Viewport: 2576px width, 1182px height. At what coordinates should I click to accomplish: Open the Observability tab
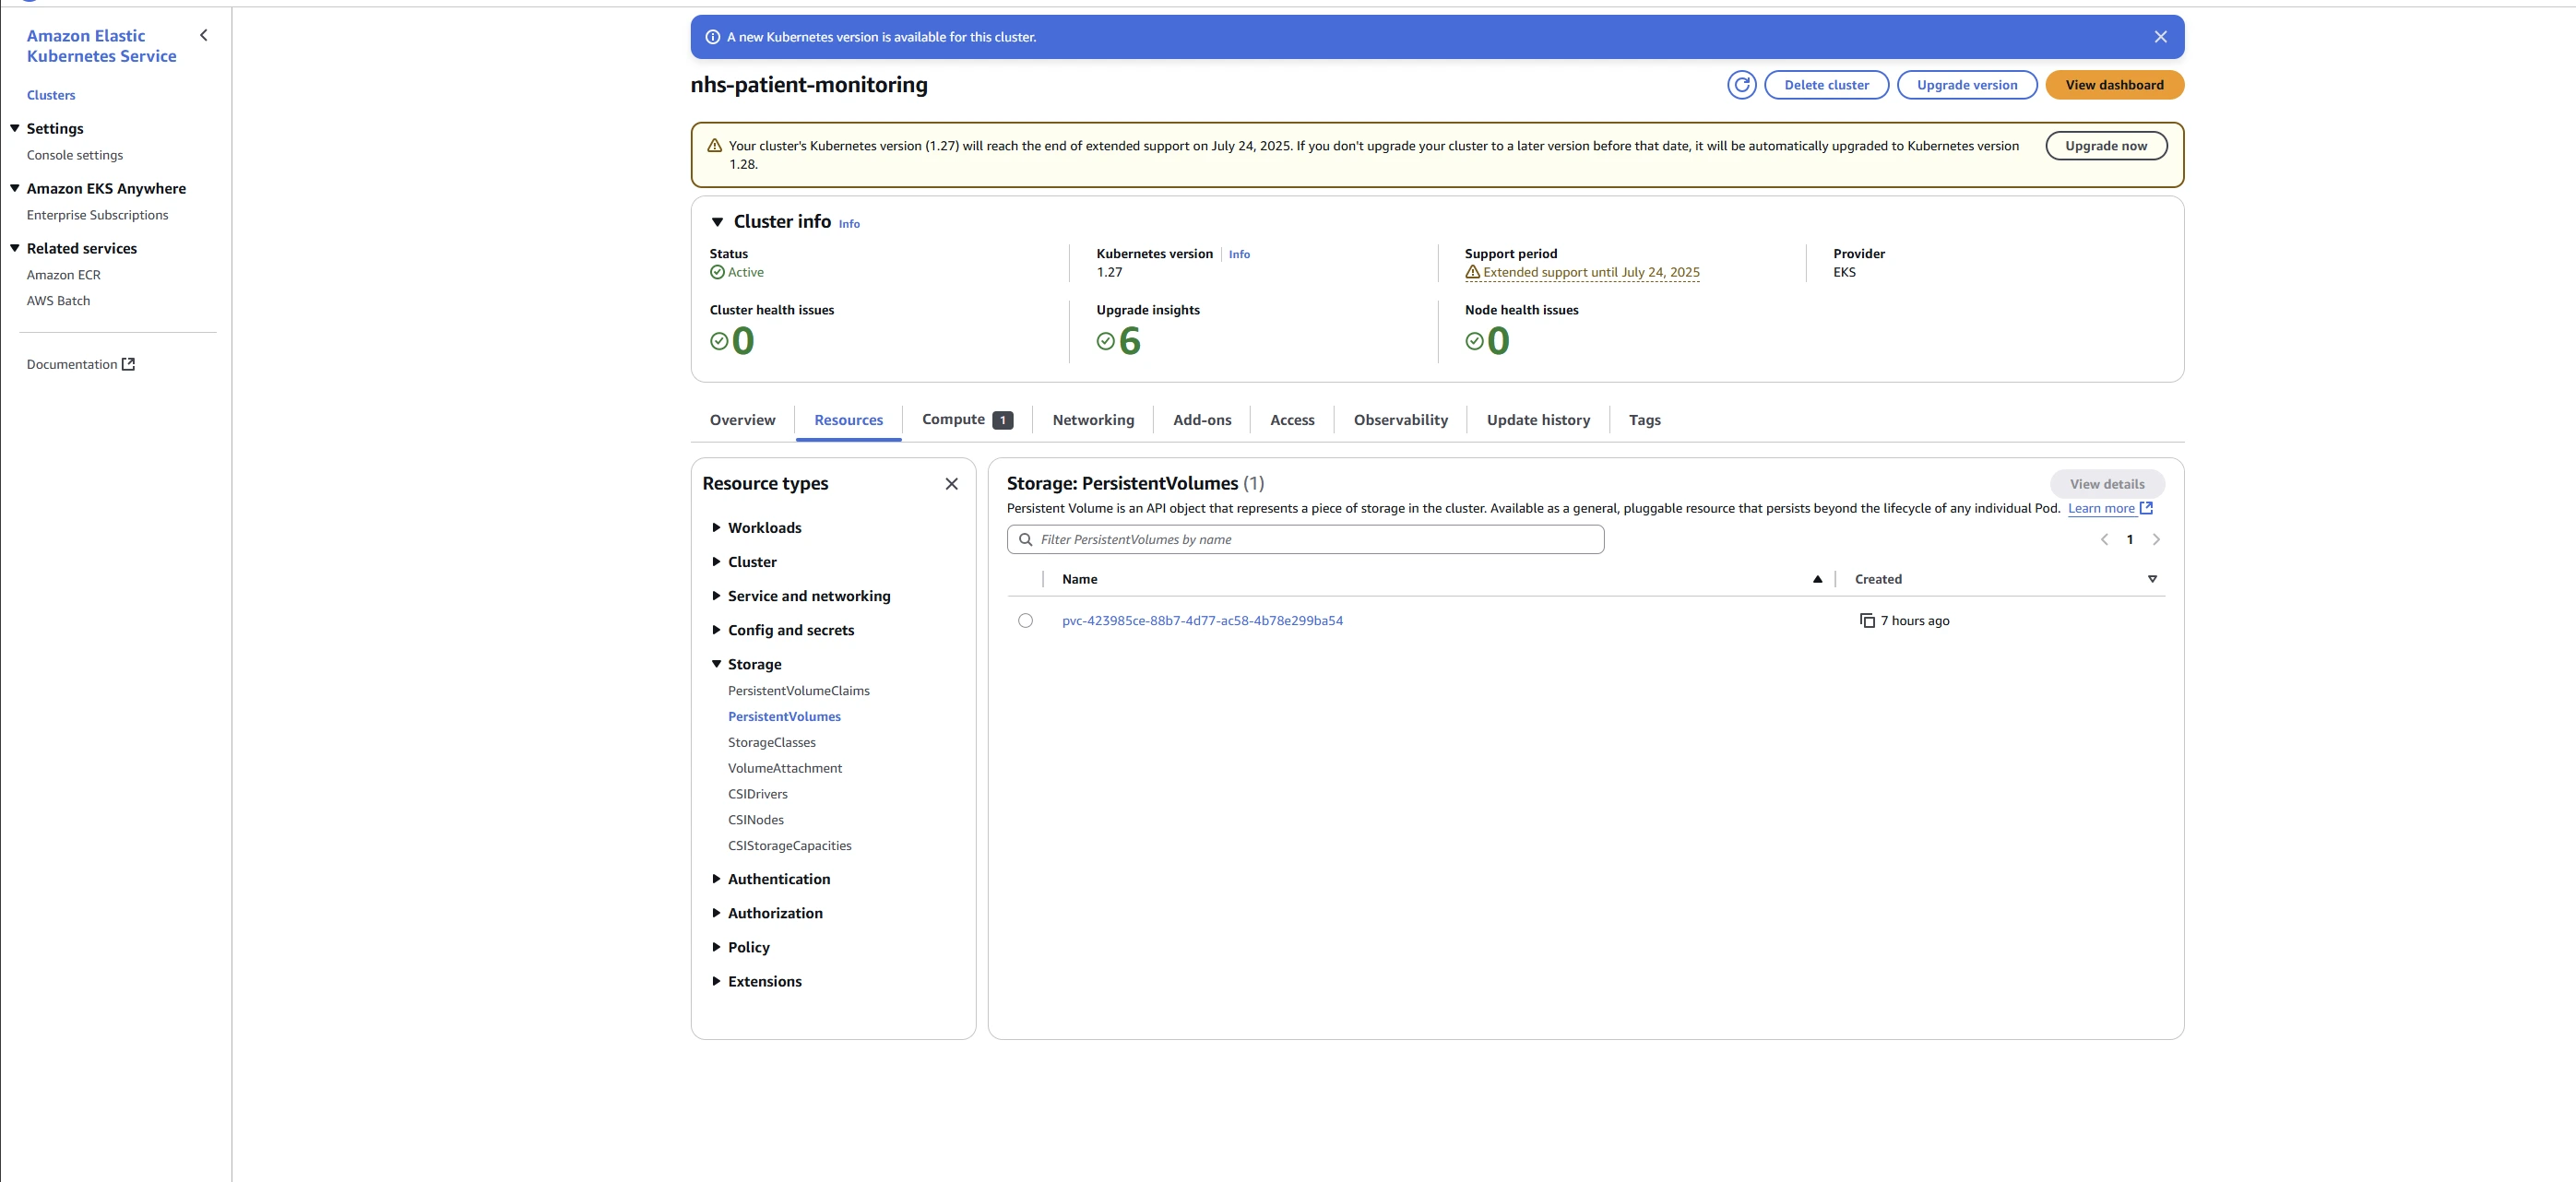pos(1400,420)
